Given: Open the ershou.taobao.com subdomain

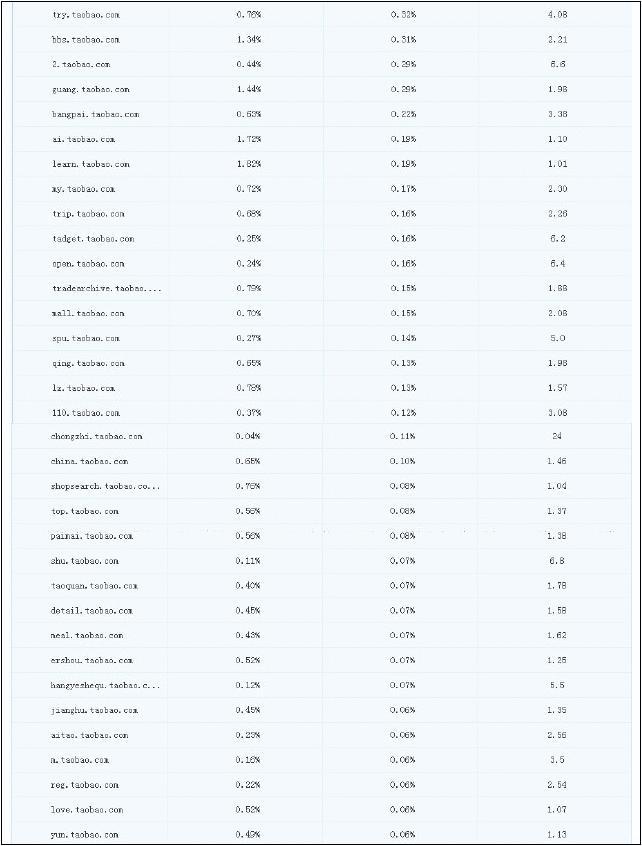Looking at the screenshot, I should tap(92, 661).
